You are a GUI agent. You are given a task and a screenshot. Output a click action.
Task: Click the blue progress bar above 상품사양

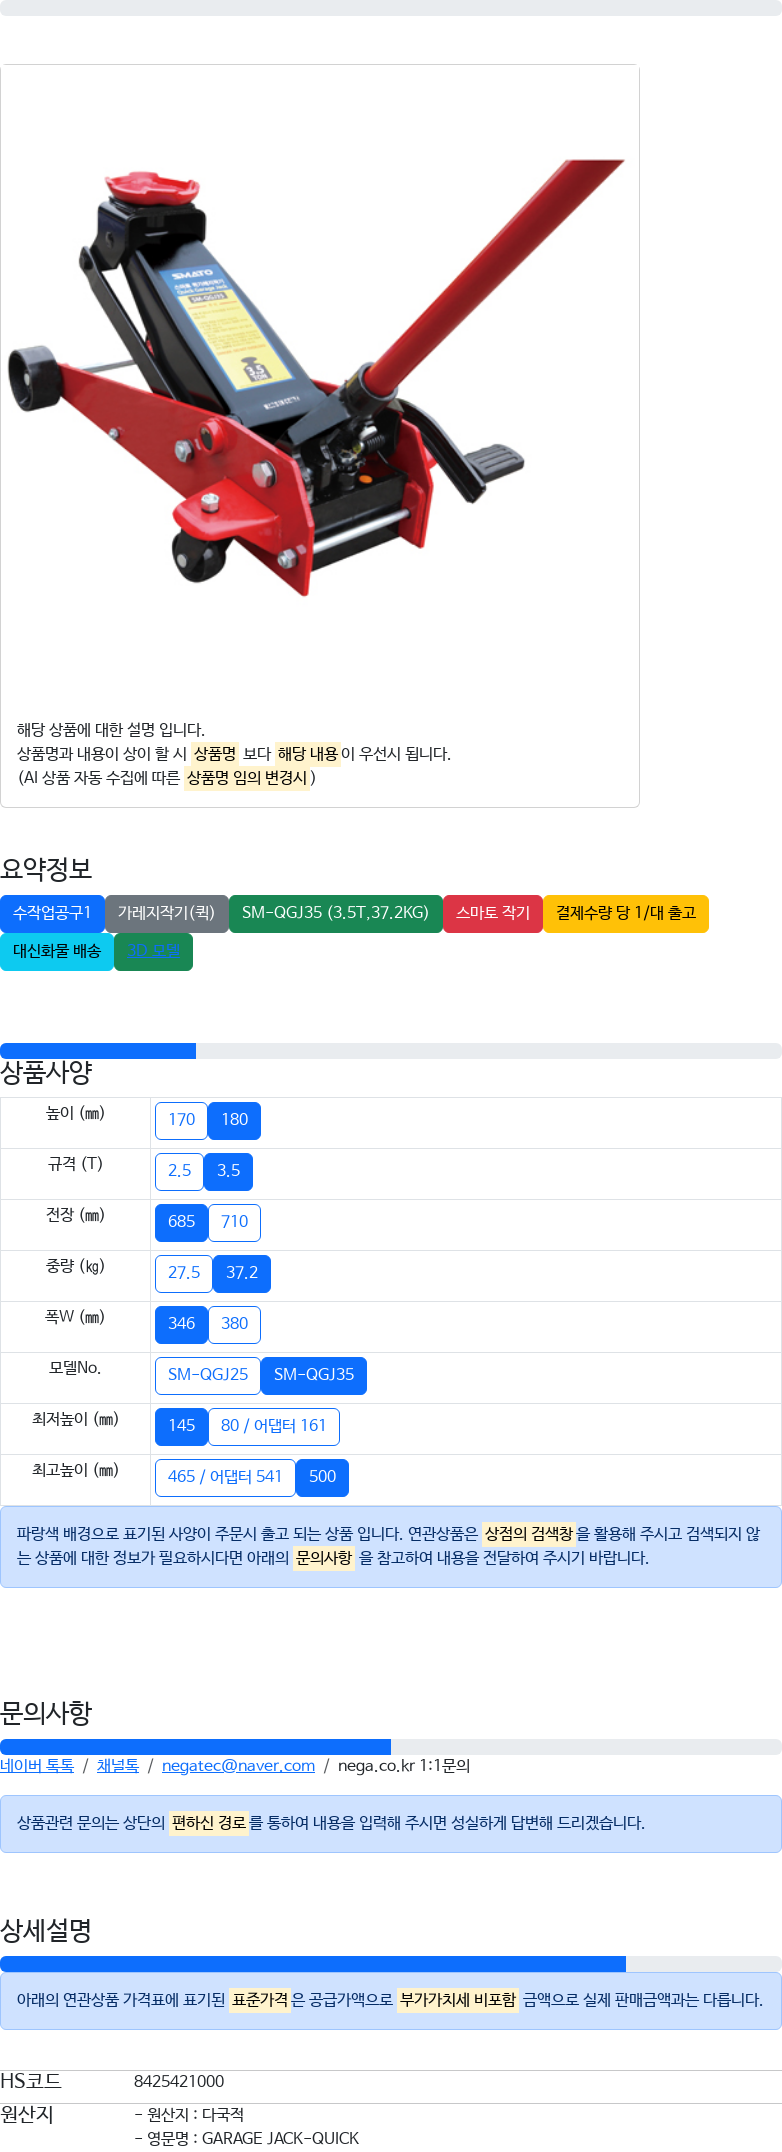tap(98, 1051)
